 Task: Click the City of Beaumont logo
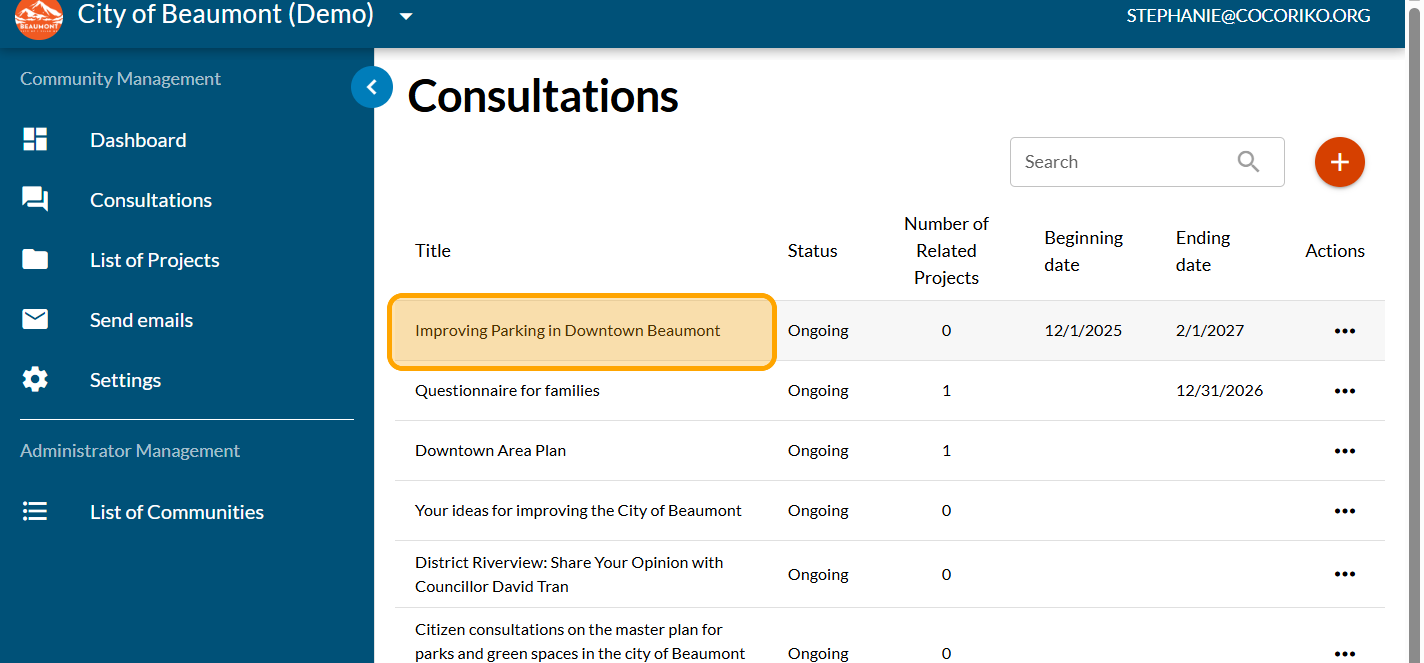pos(39,17)
